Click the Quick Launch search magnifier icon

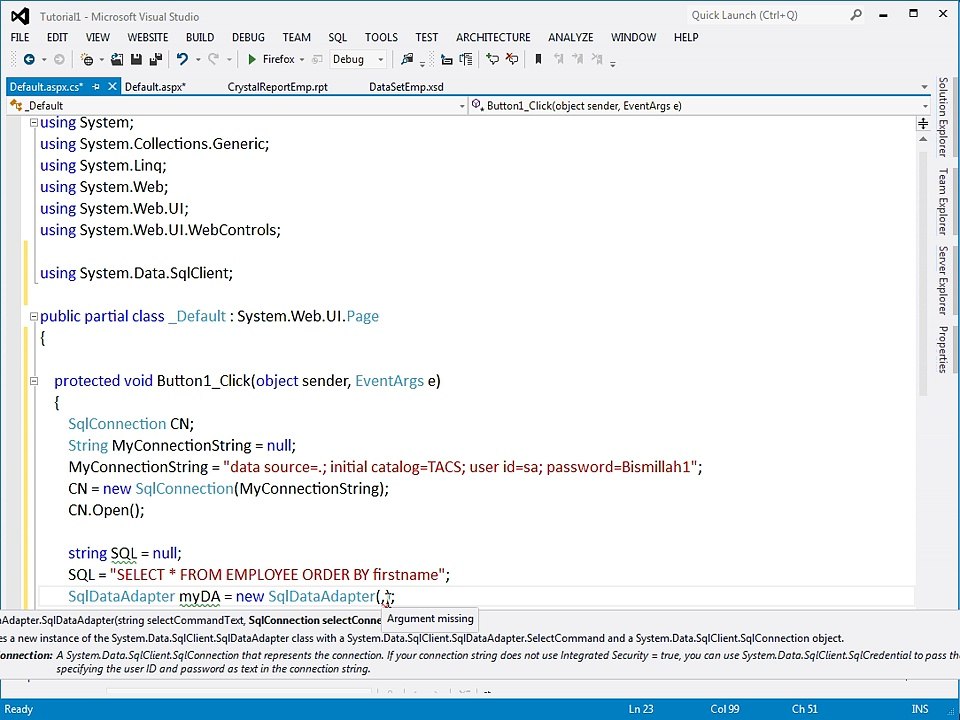pyautogui.click(x=856, y=15)
